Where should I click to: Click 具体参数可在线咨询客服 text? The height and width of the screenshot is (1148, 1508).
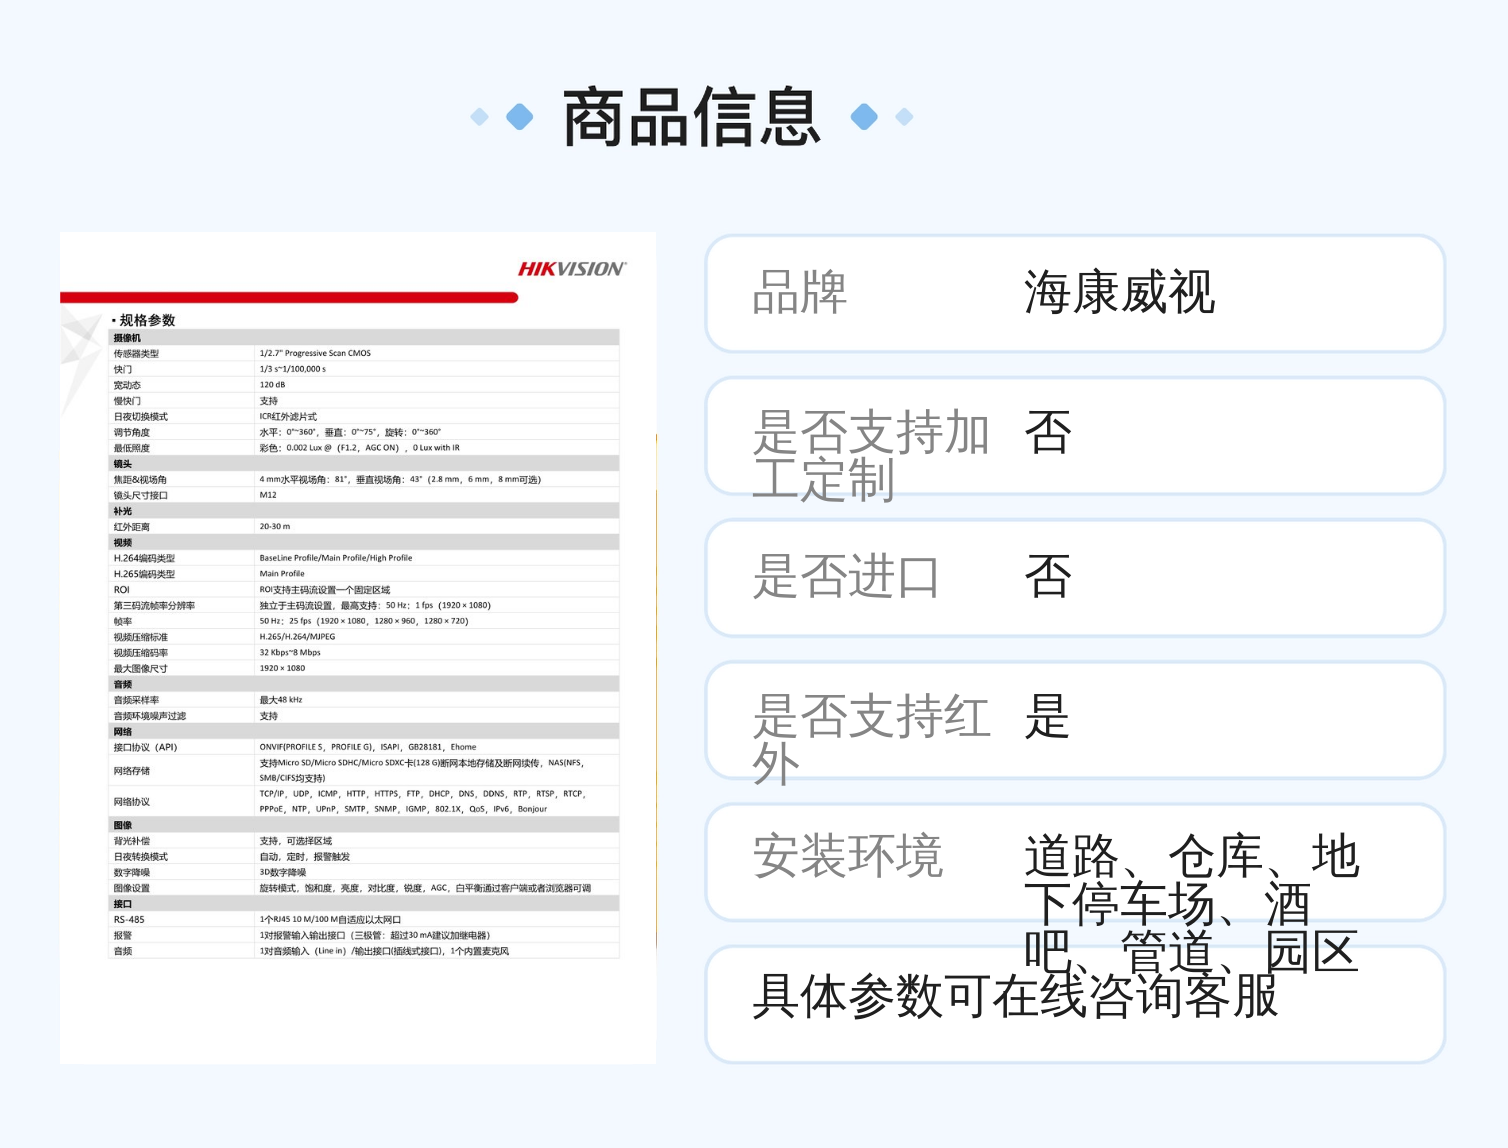pyautogui.click(x=1015, y=996)
